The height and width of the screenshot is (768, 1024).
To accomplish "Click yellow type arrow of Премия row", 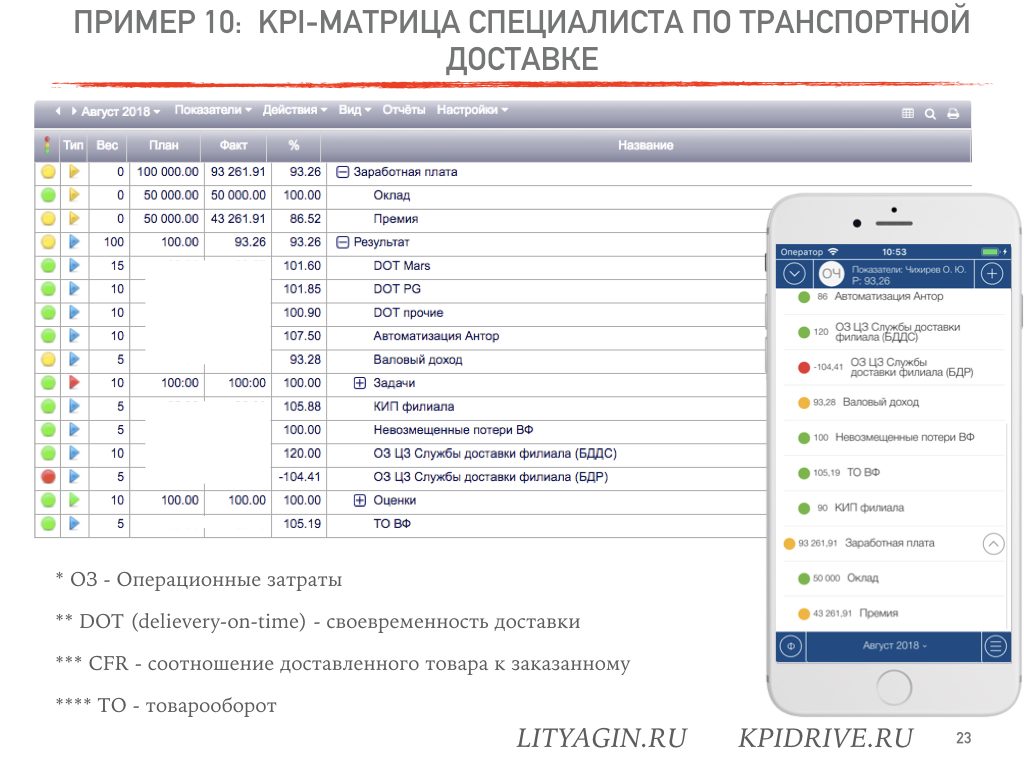I will 74,219.
